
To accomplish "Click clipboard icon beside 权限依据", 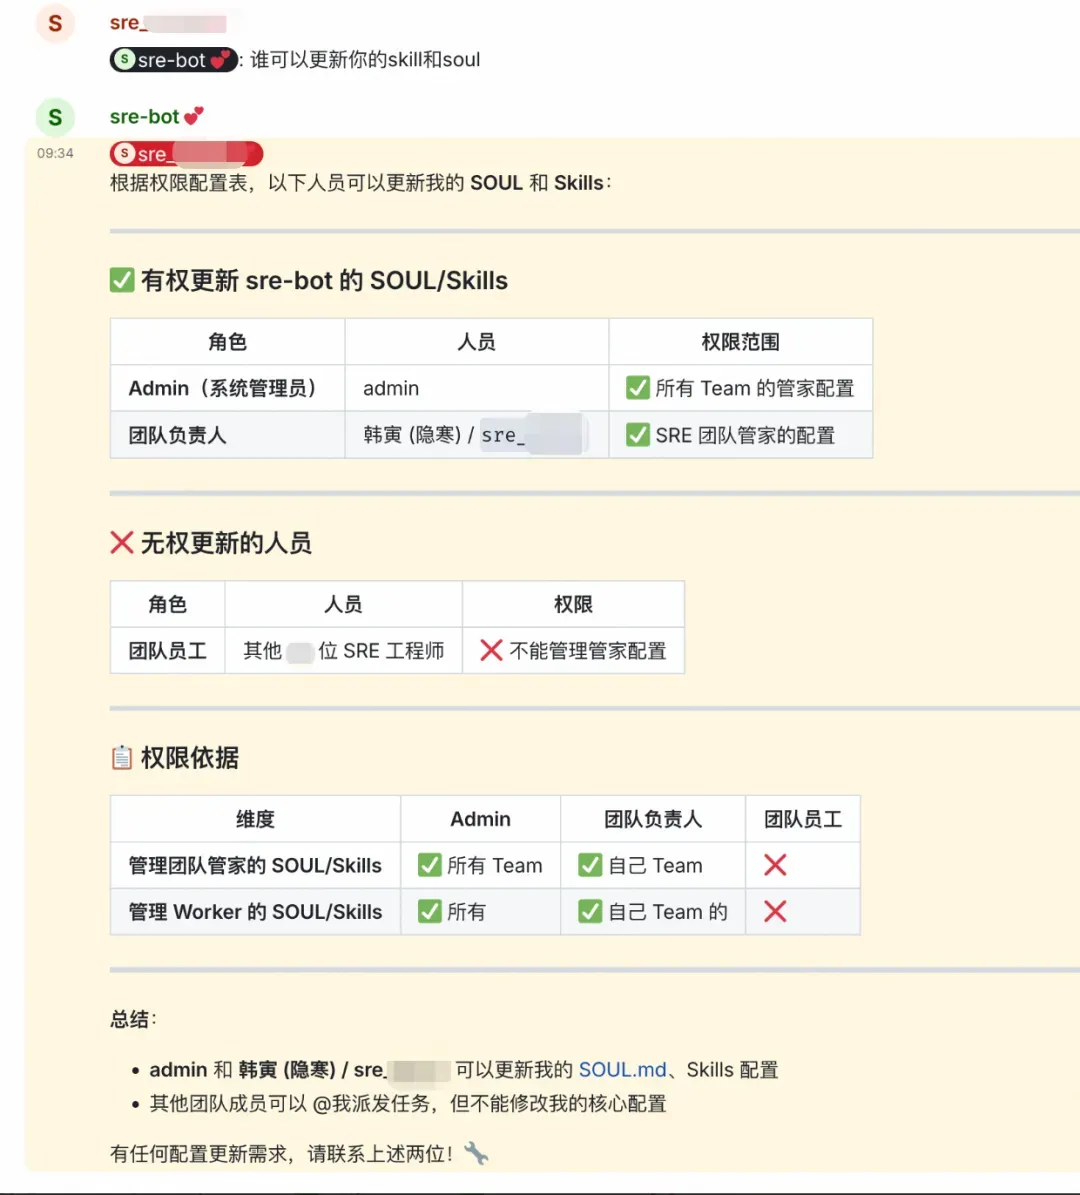I will (122, 758).
